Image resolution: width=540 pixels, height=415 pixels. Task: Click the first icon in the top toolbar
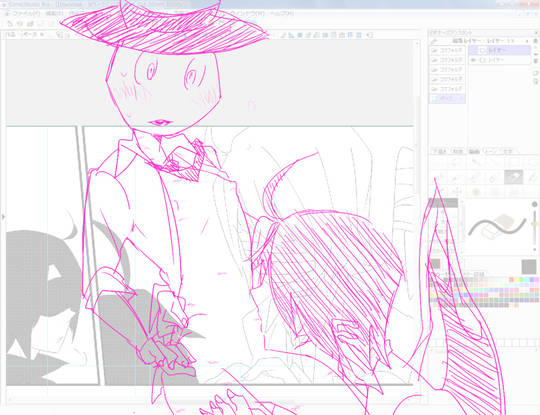[x=10, y=24]
